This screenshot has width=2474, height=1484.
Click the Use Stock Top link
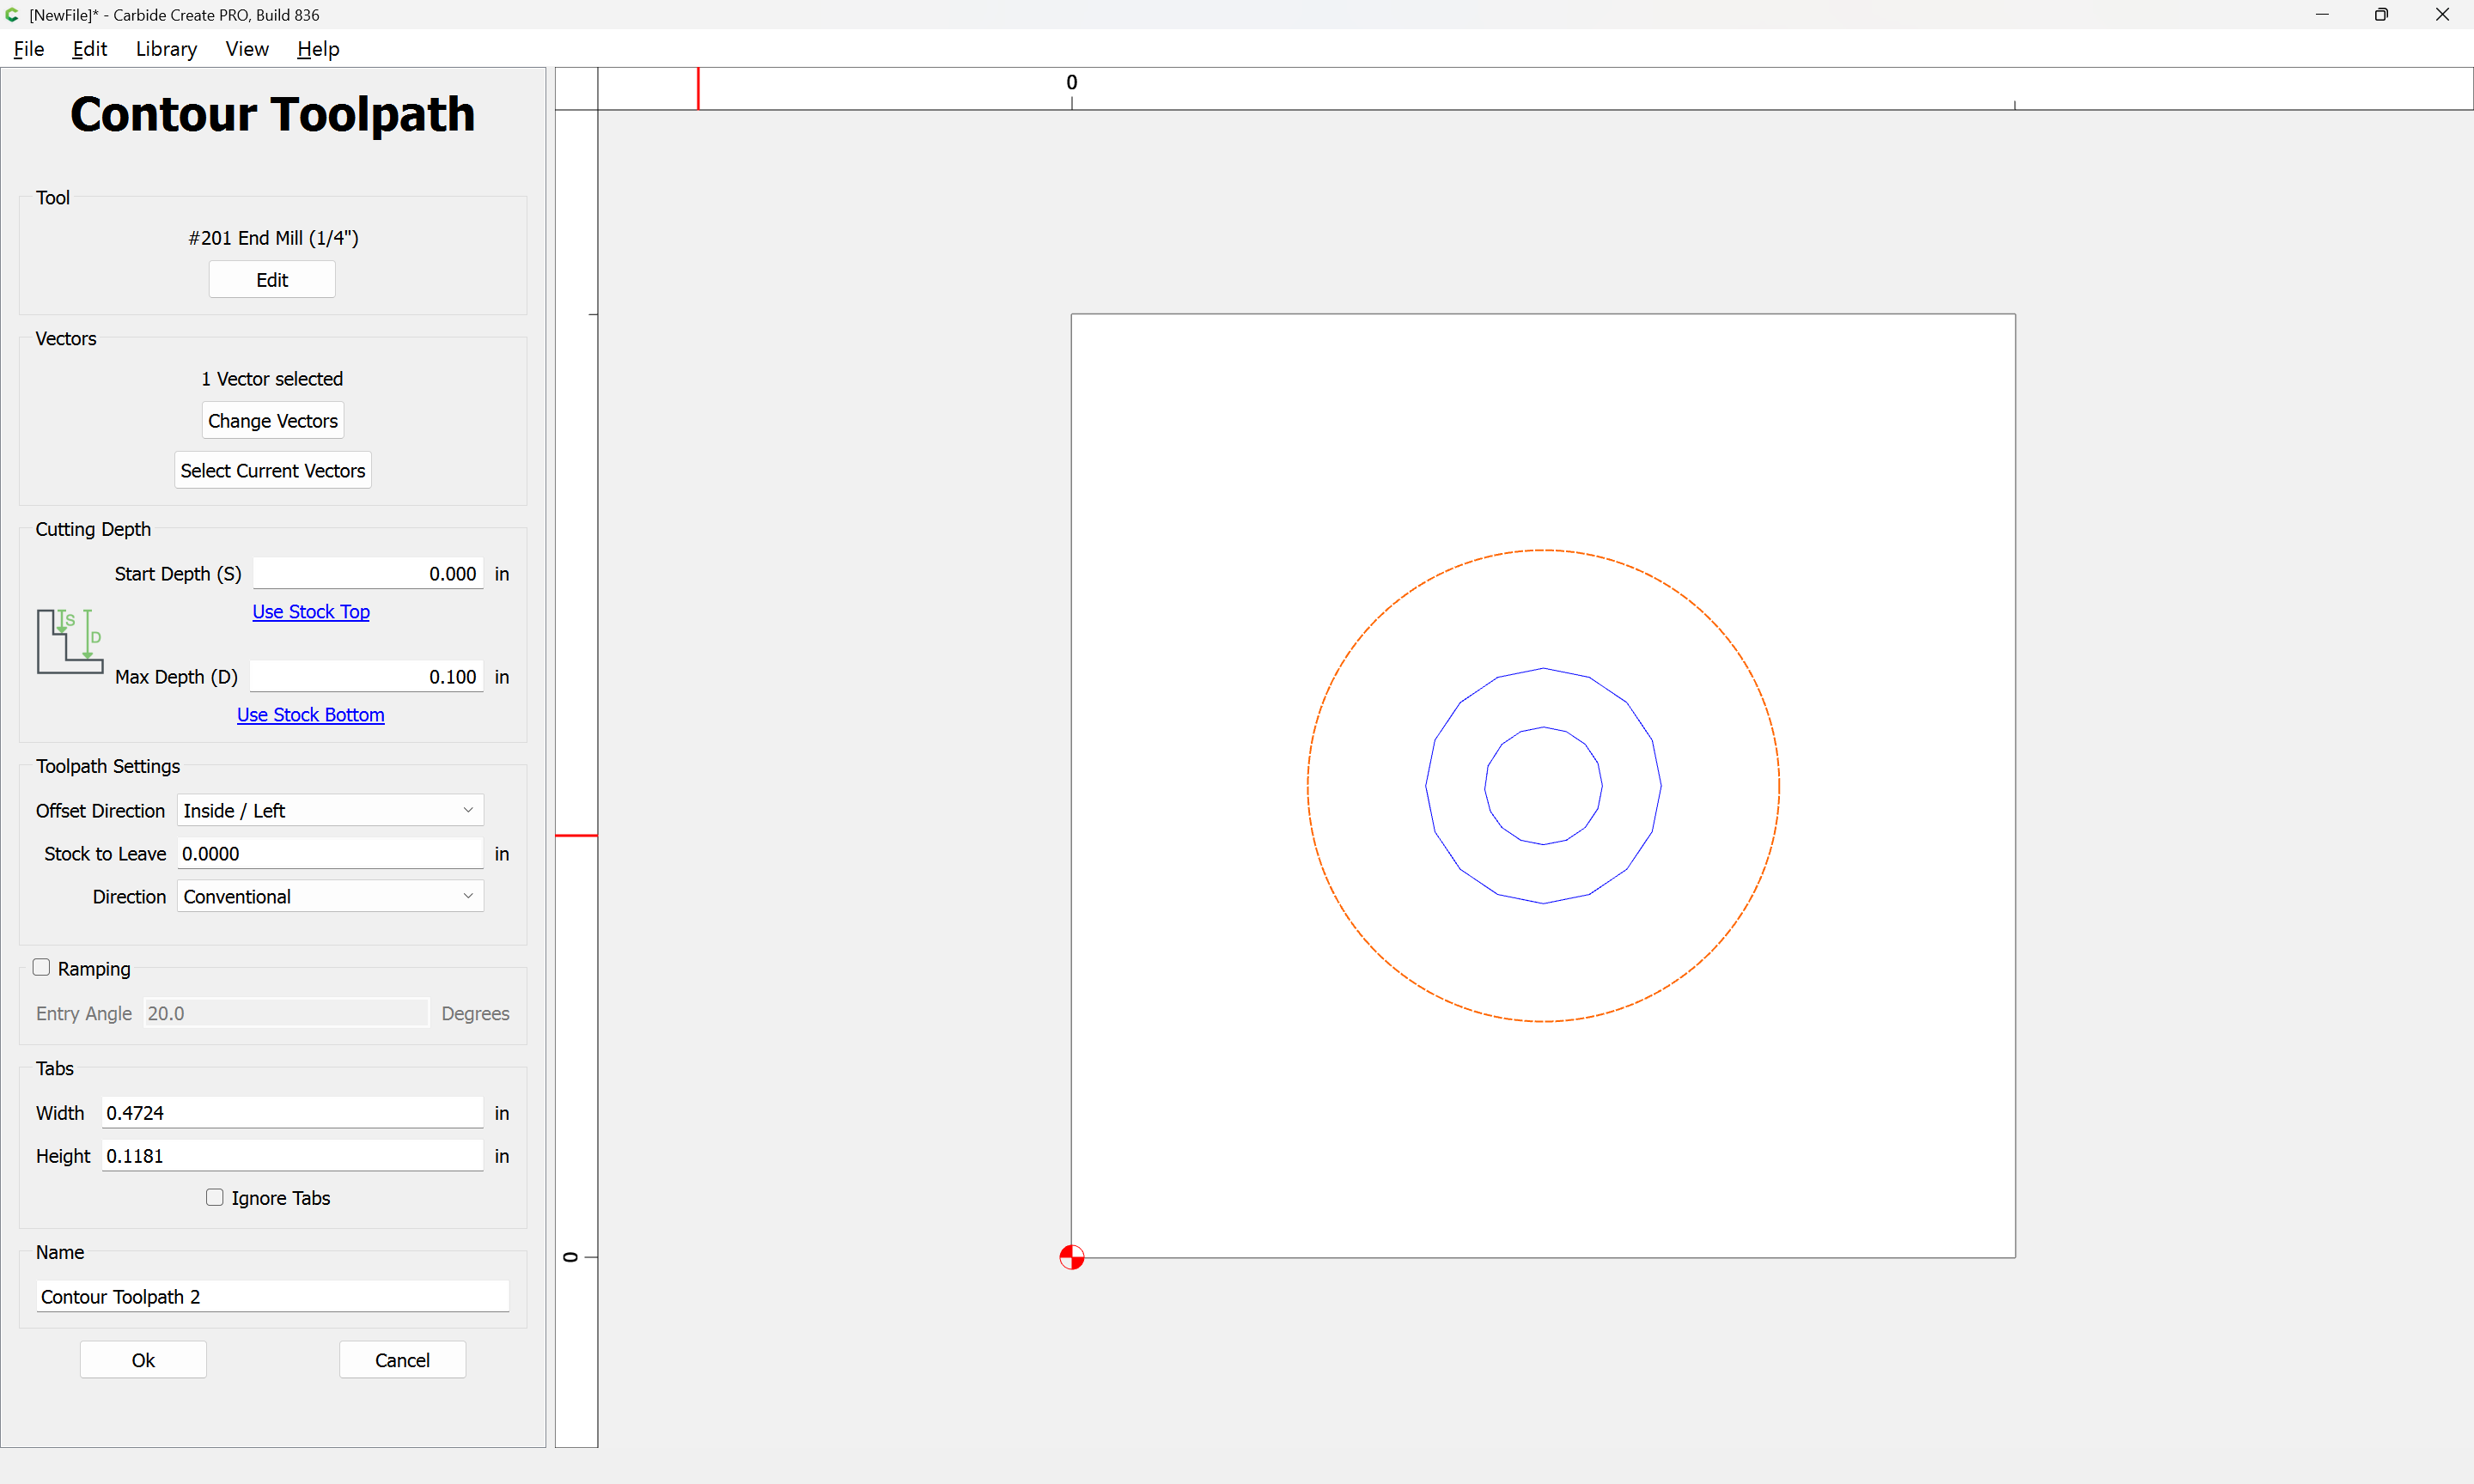(310, 611)
